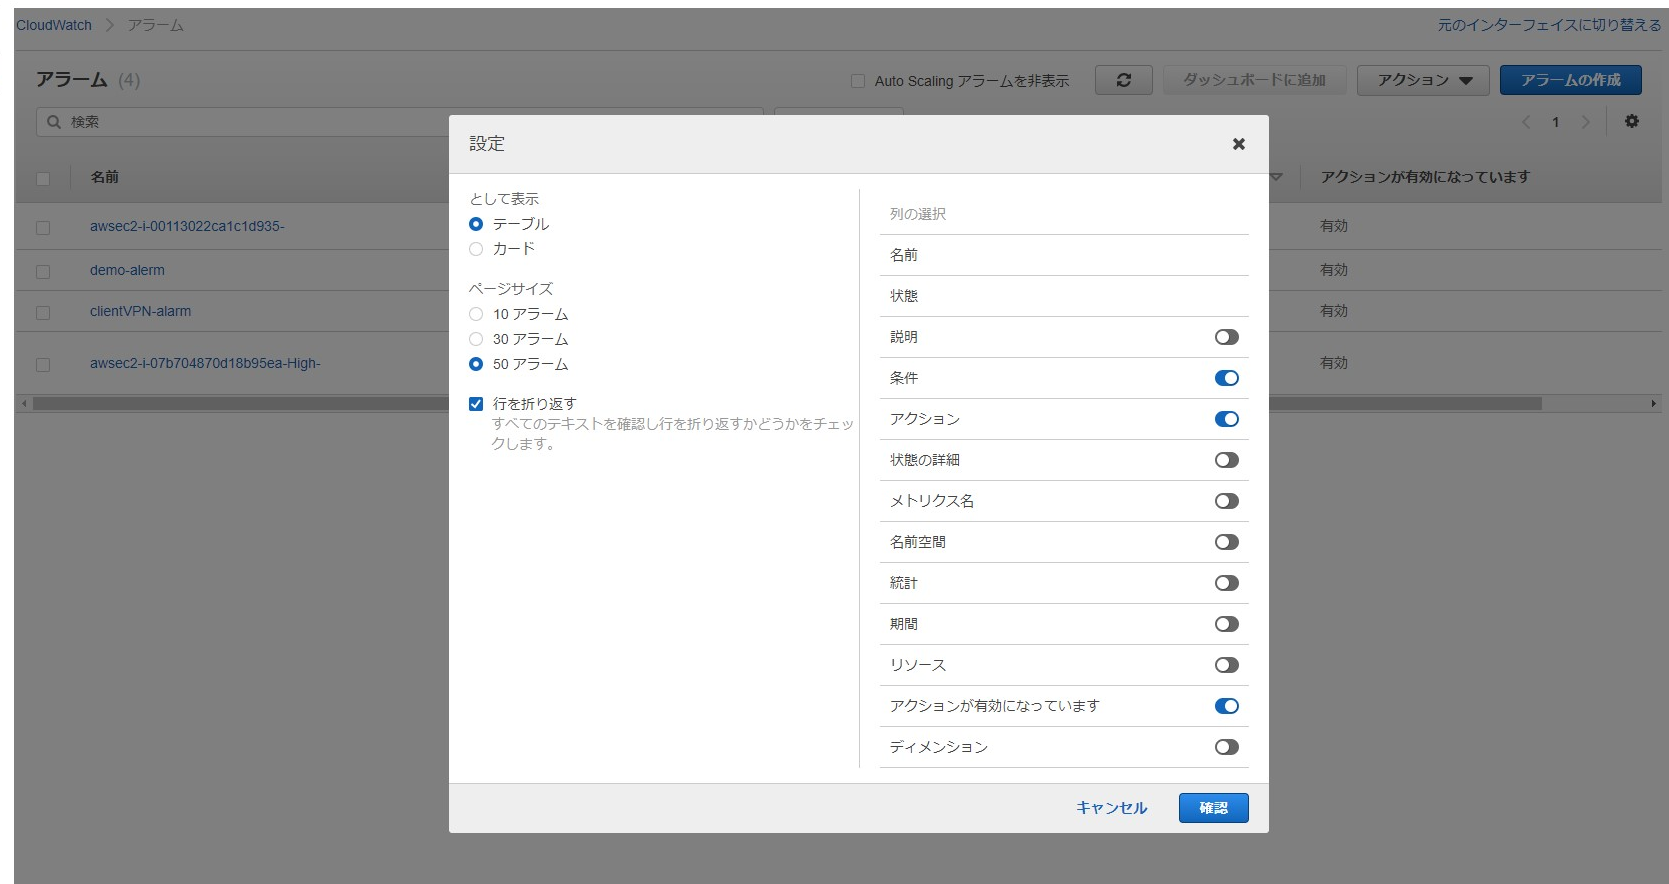Image resolution: width=1669 pixels, height=884 pixels.
Task: Select checkbox for awsec2-i-00113022ca1c1d935- row
Action: [x=43, y=227]
